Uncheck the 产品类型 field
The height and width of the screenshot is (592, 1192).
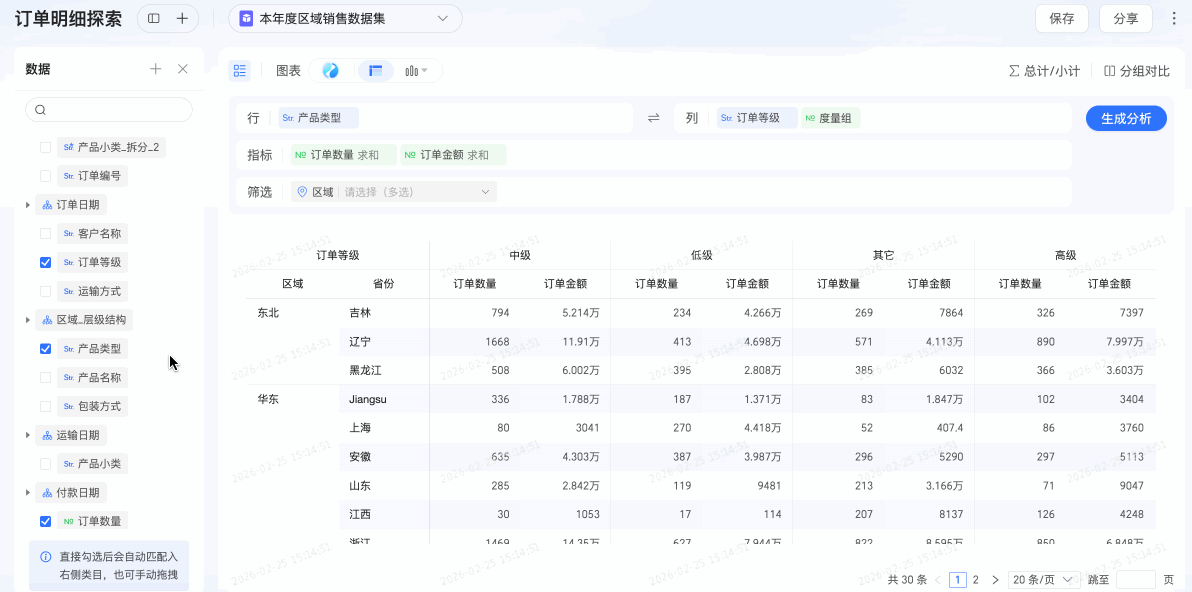(x=46, y=349)
